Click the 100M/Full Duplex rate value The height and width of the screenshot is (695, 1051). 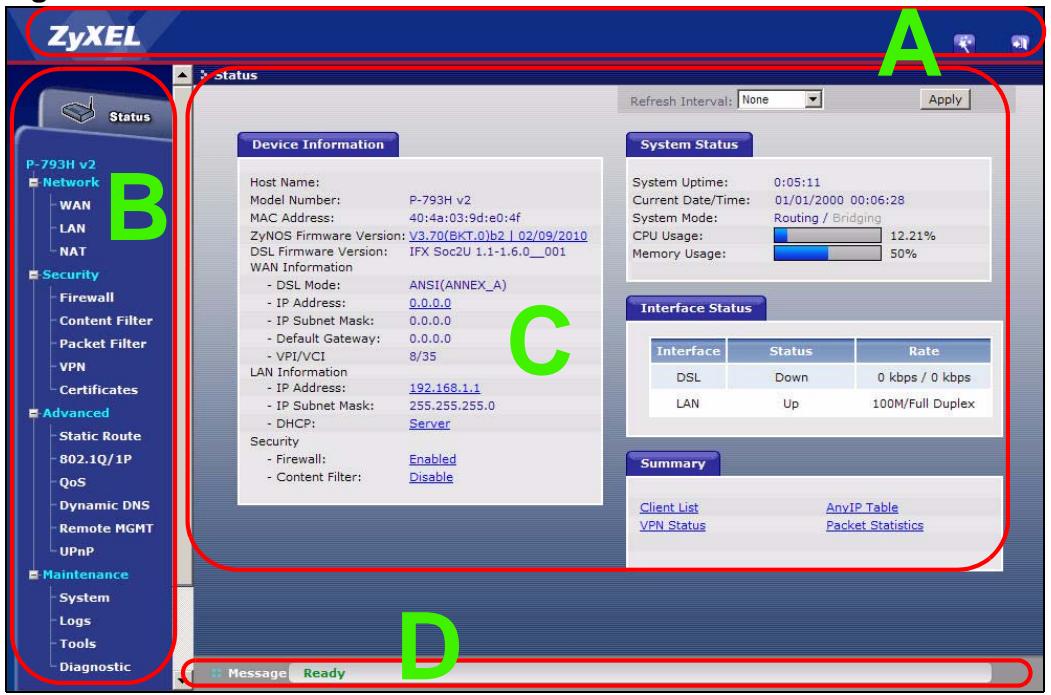pos(923,404)
